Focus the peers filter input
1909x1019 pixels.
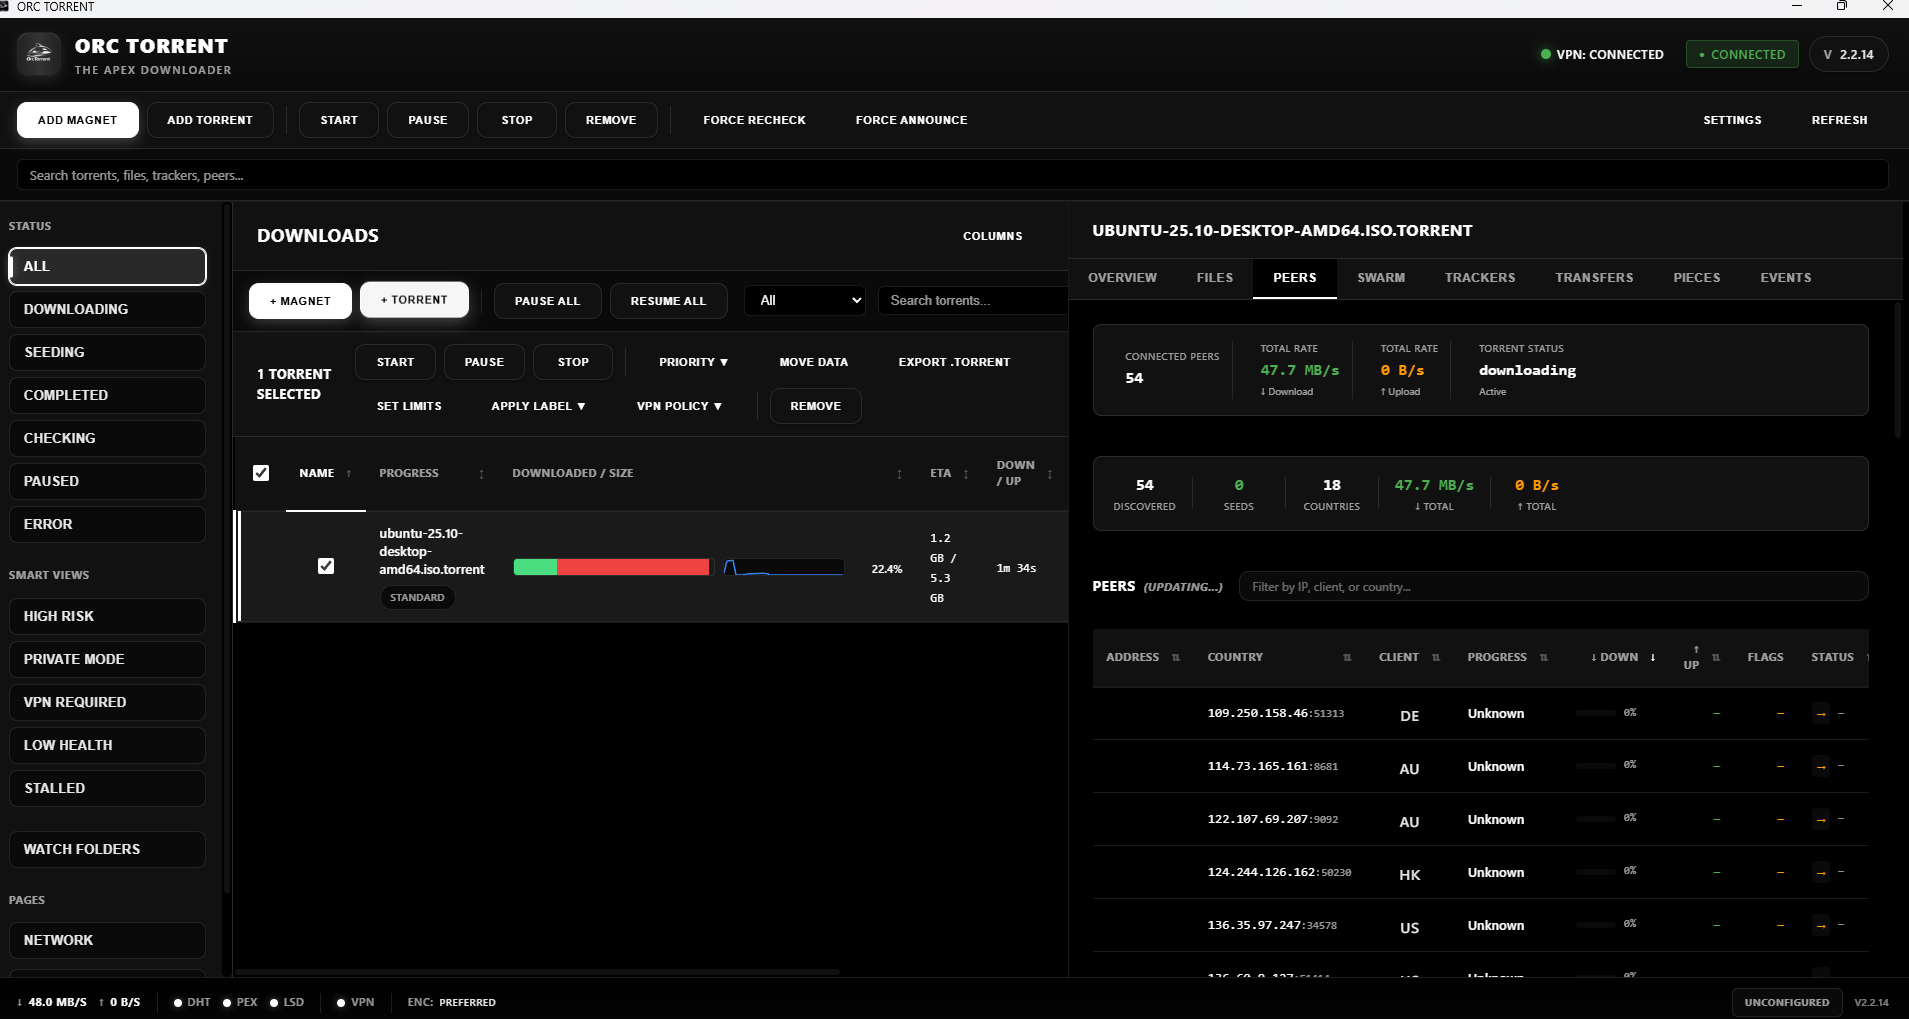coord(1553,586)
